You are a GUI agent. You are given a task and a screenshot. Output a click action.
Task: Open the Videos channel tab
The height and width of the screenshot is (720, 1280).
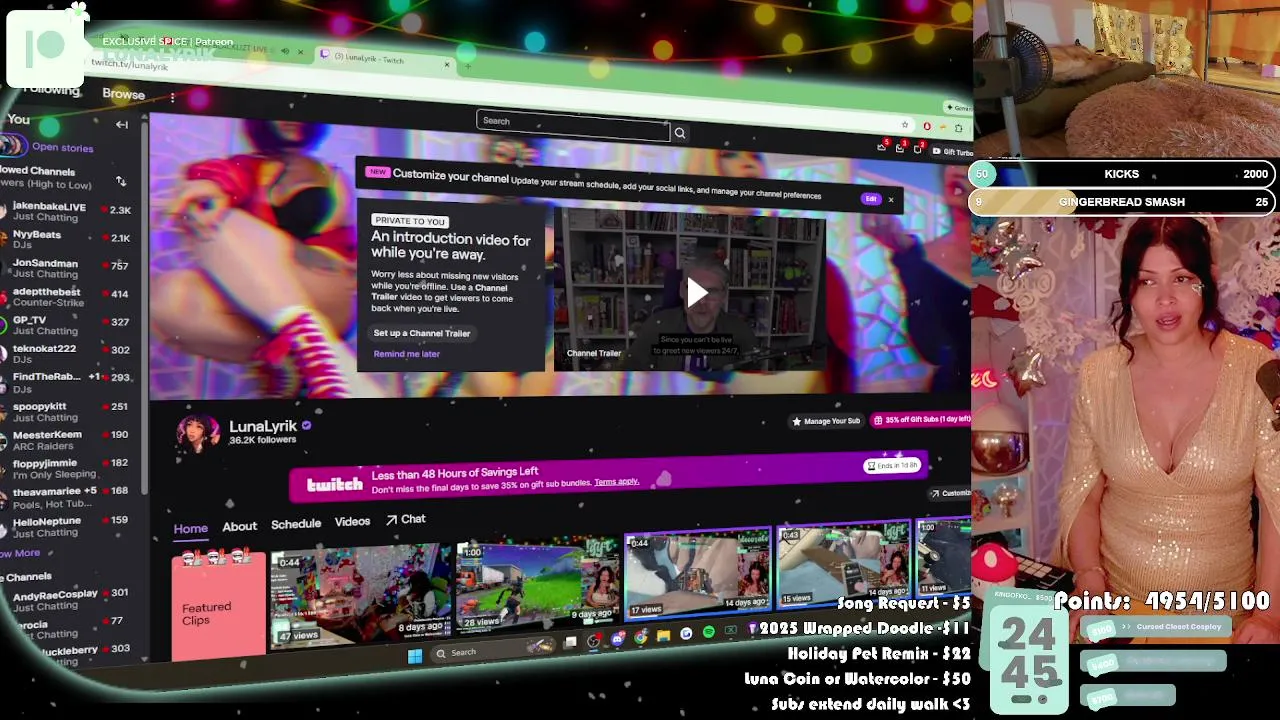click(x=352, y=521)
